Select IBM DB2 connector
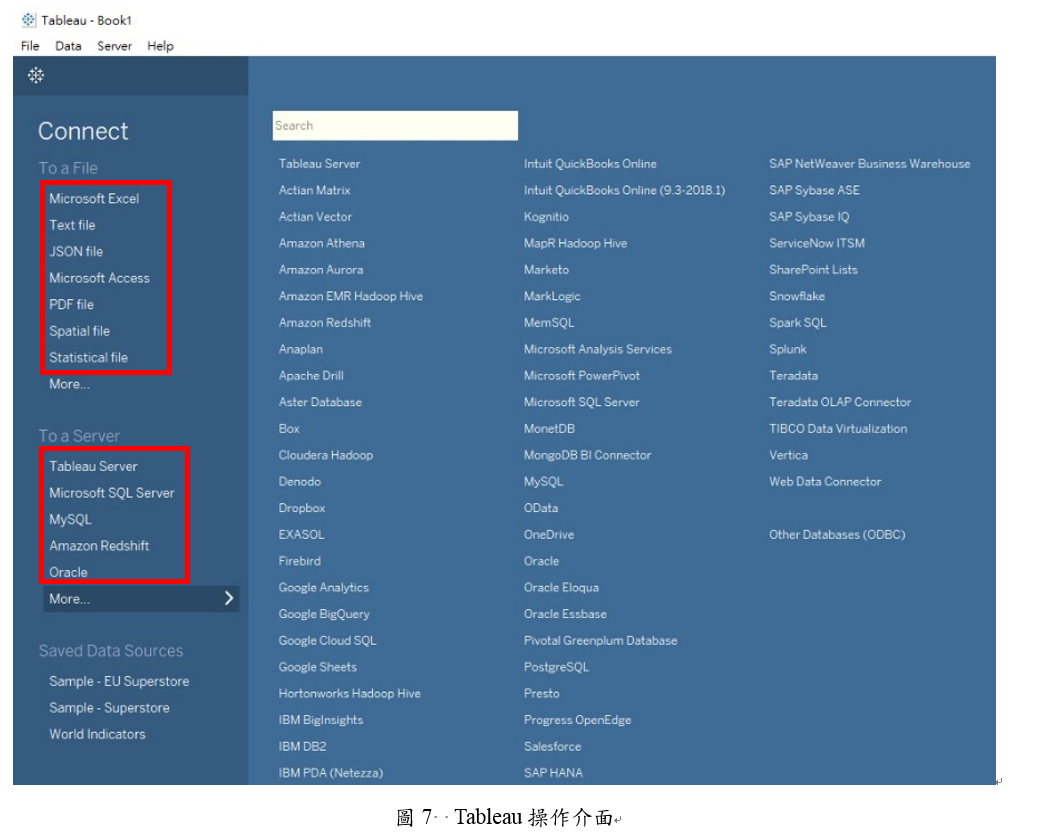This screenshot has height=838, width=1039. (302, 747)
